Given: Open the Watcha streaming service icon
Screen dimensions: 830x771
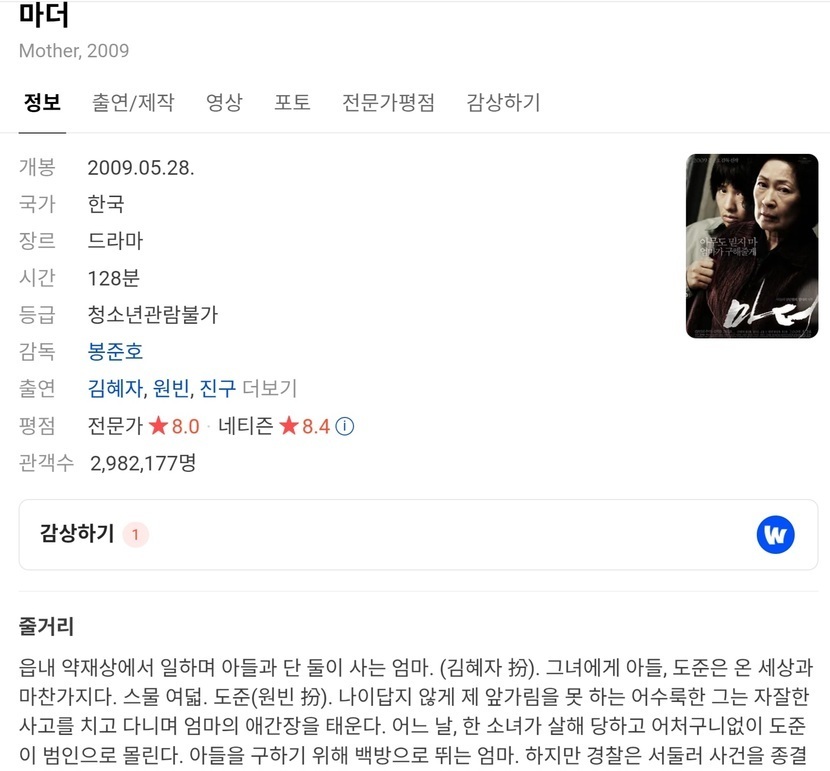Looking at the screenshot, I should click(775, 534).
